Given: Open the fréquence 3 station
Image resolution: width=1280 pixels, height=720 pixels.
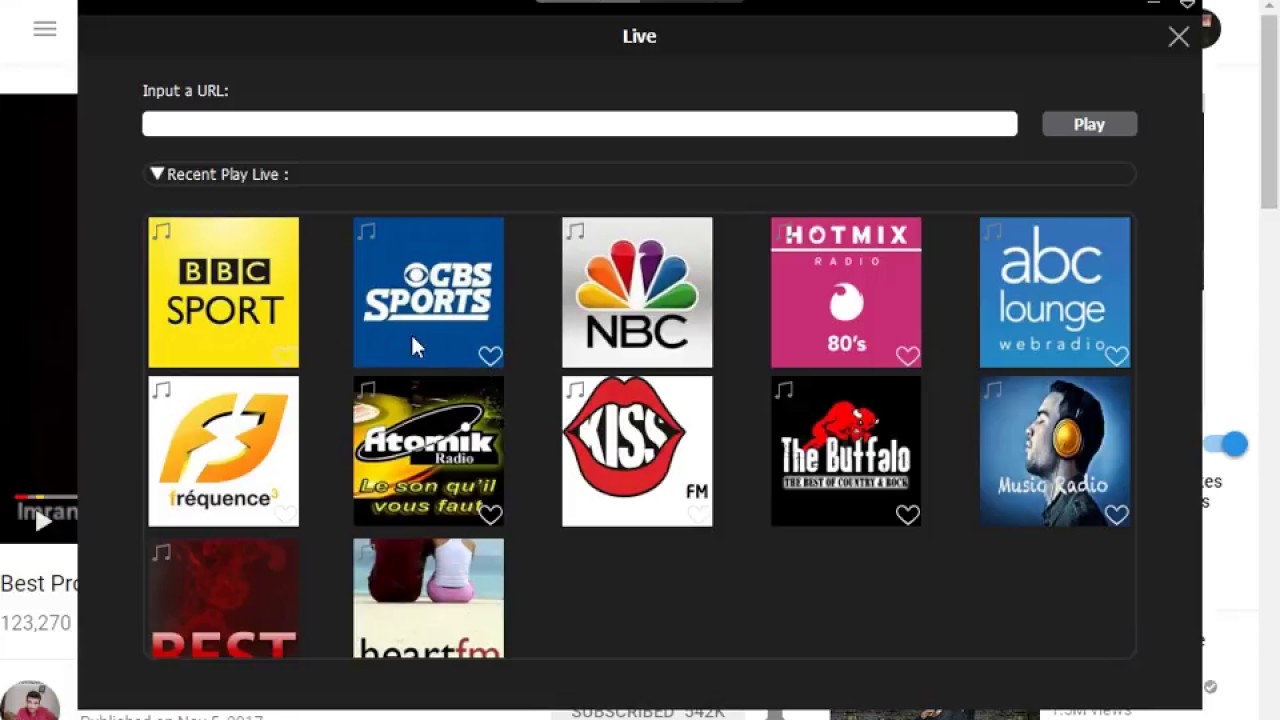Looking at the screenshot, I should pyautogui.click(x=223, y=451).
